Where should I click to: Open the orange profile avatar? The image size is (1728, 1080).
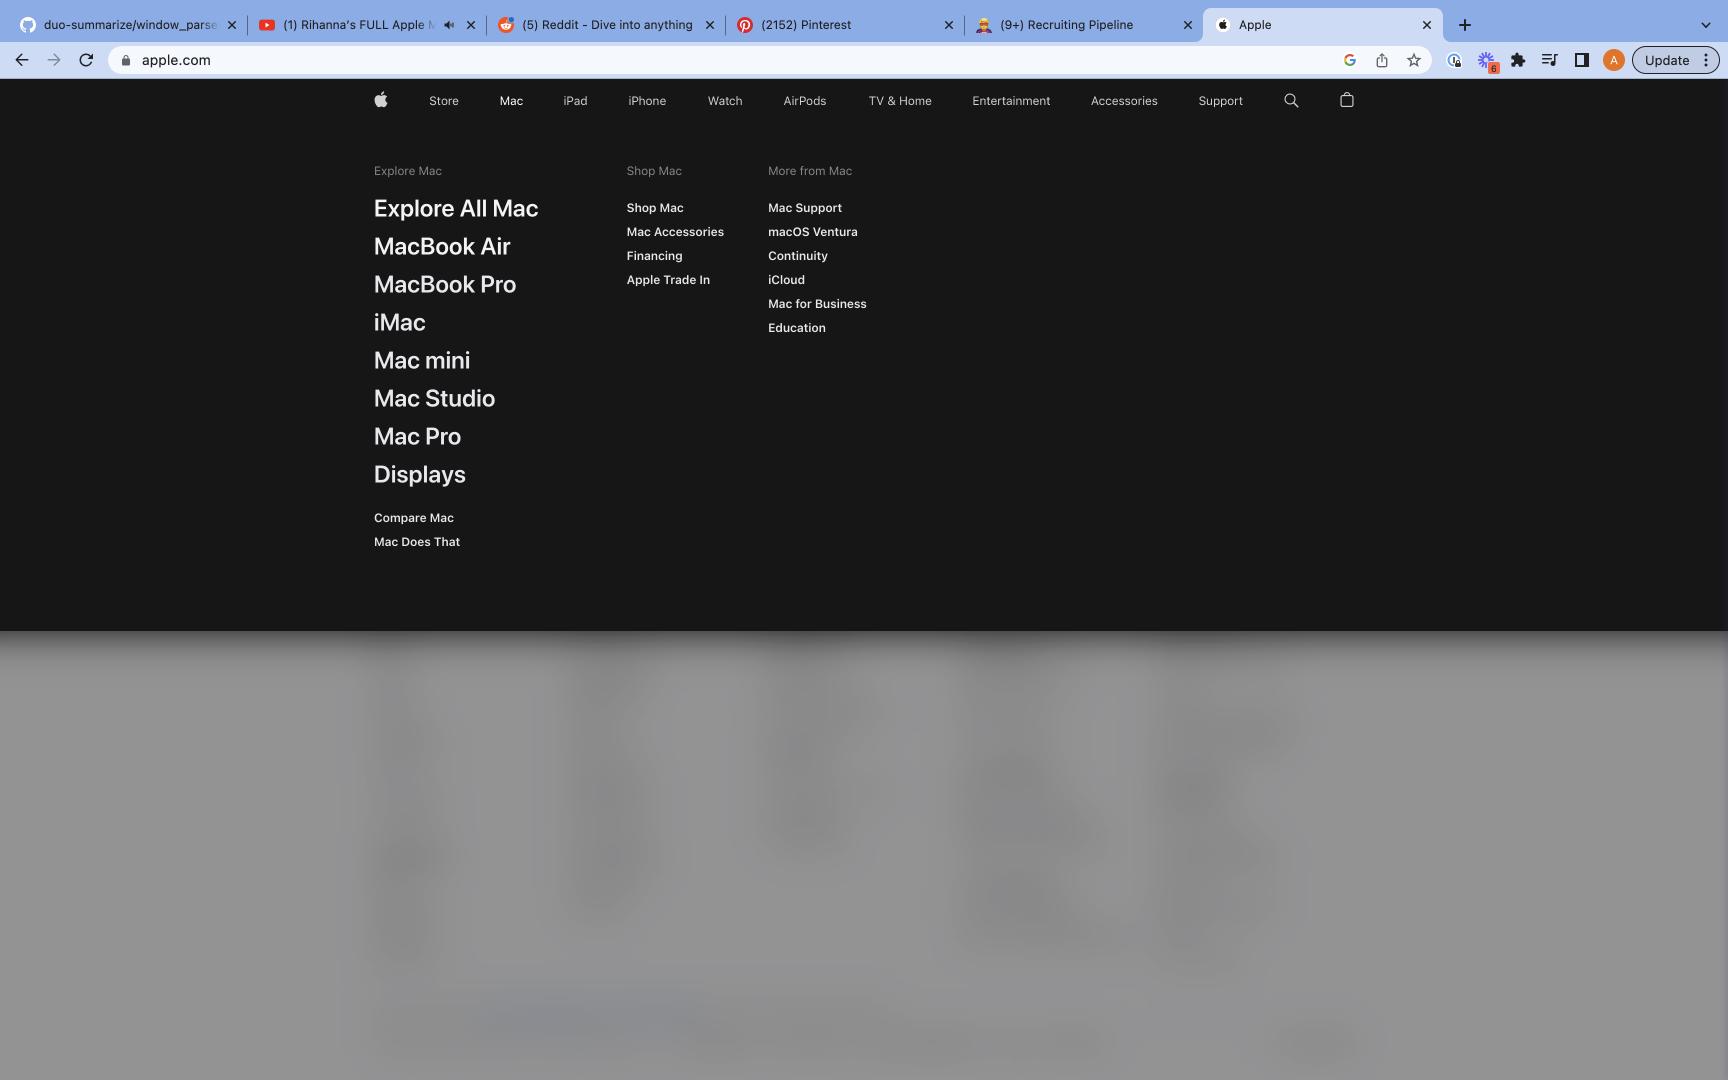[1613, 60]
